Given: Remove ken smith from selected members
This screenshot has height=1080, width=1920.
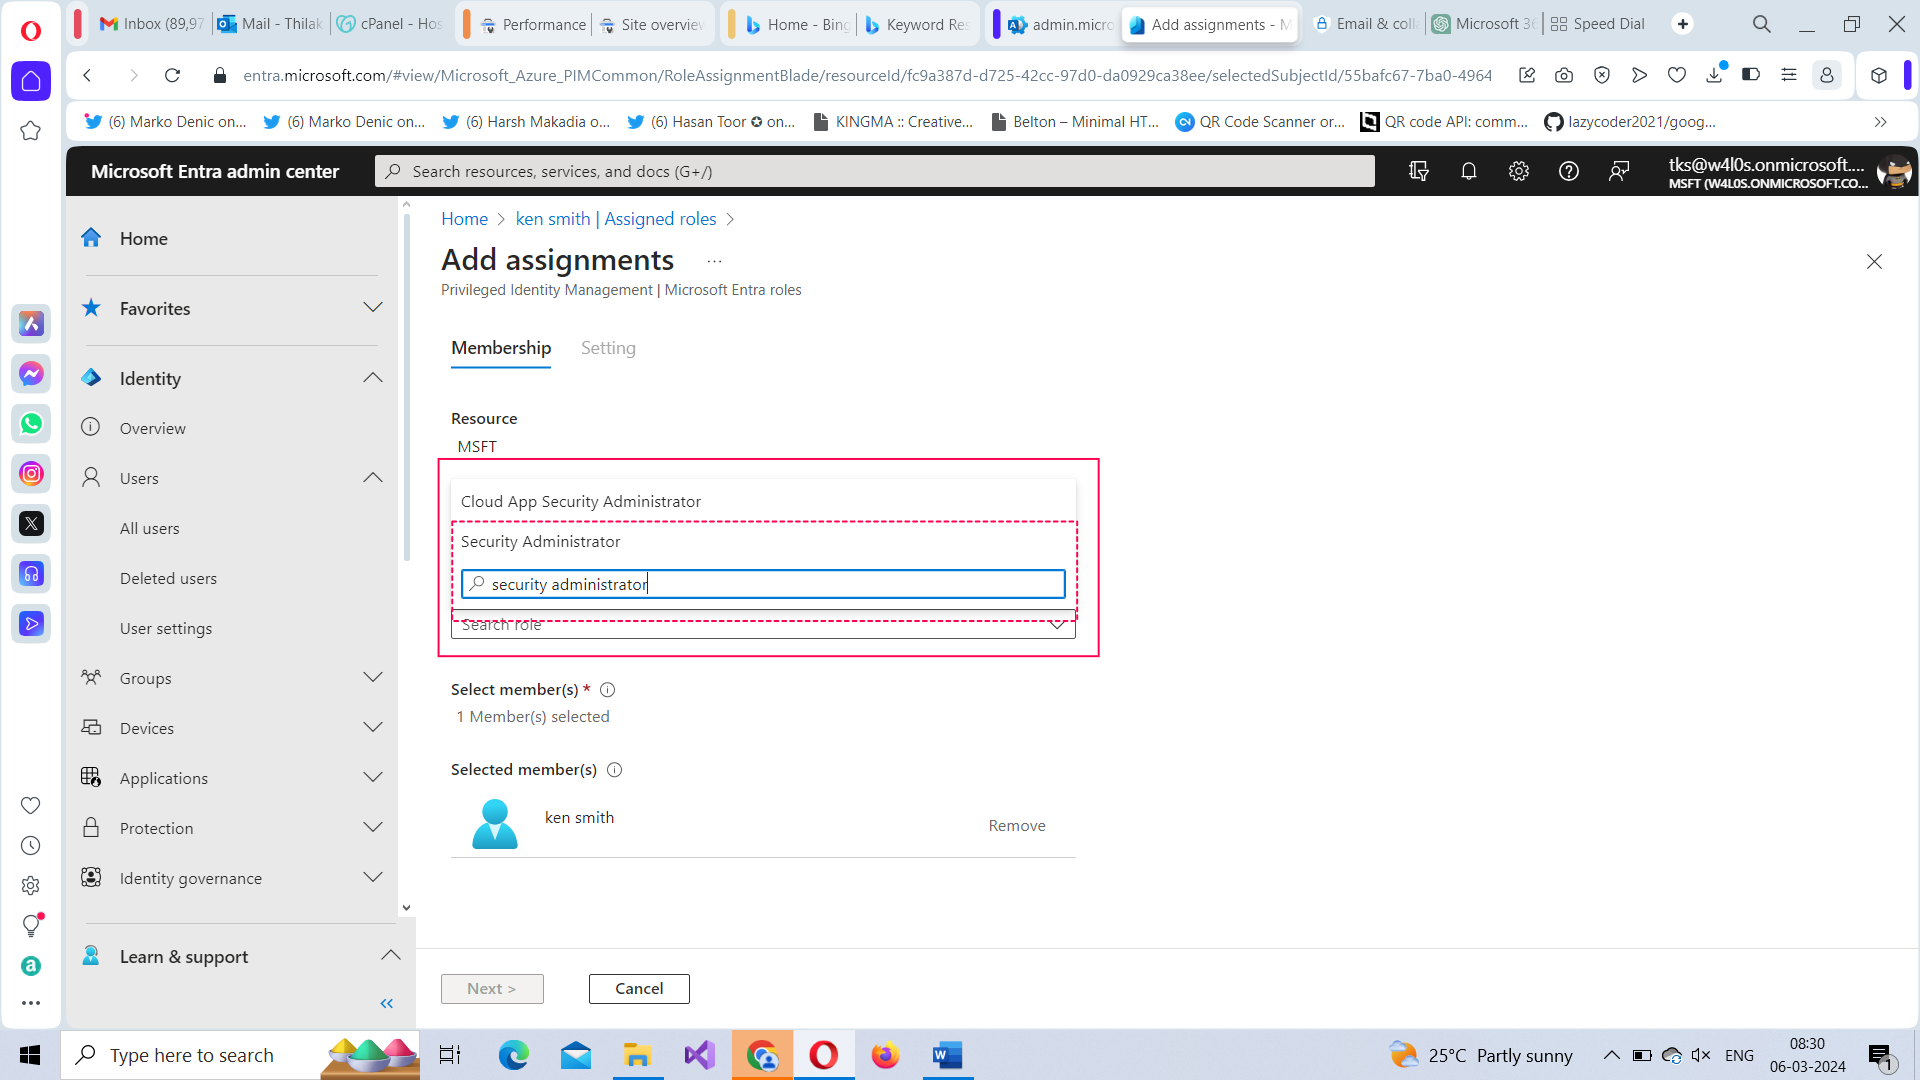Looking at the screenshot, I should tap(1017, 825).
